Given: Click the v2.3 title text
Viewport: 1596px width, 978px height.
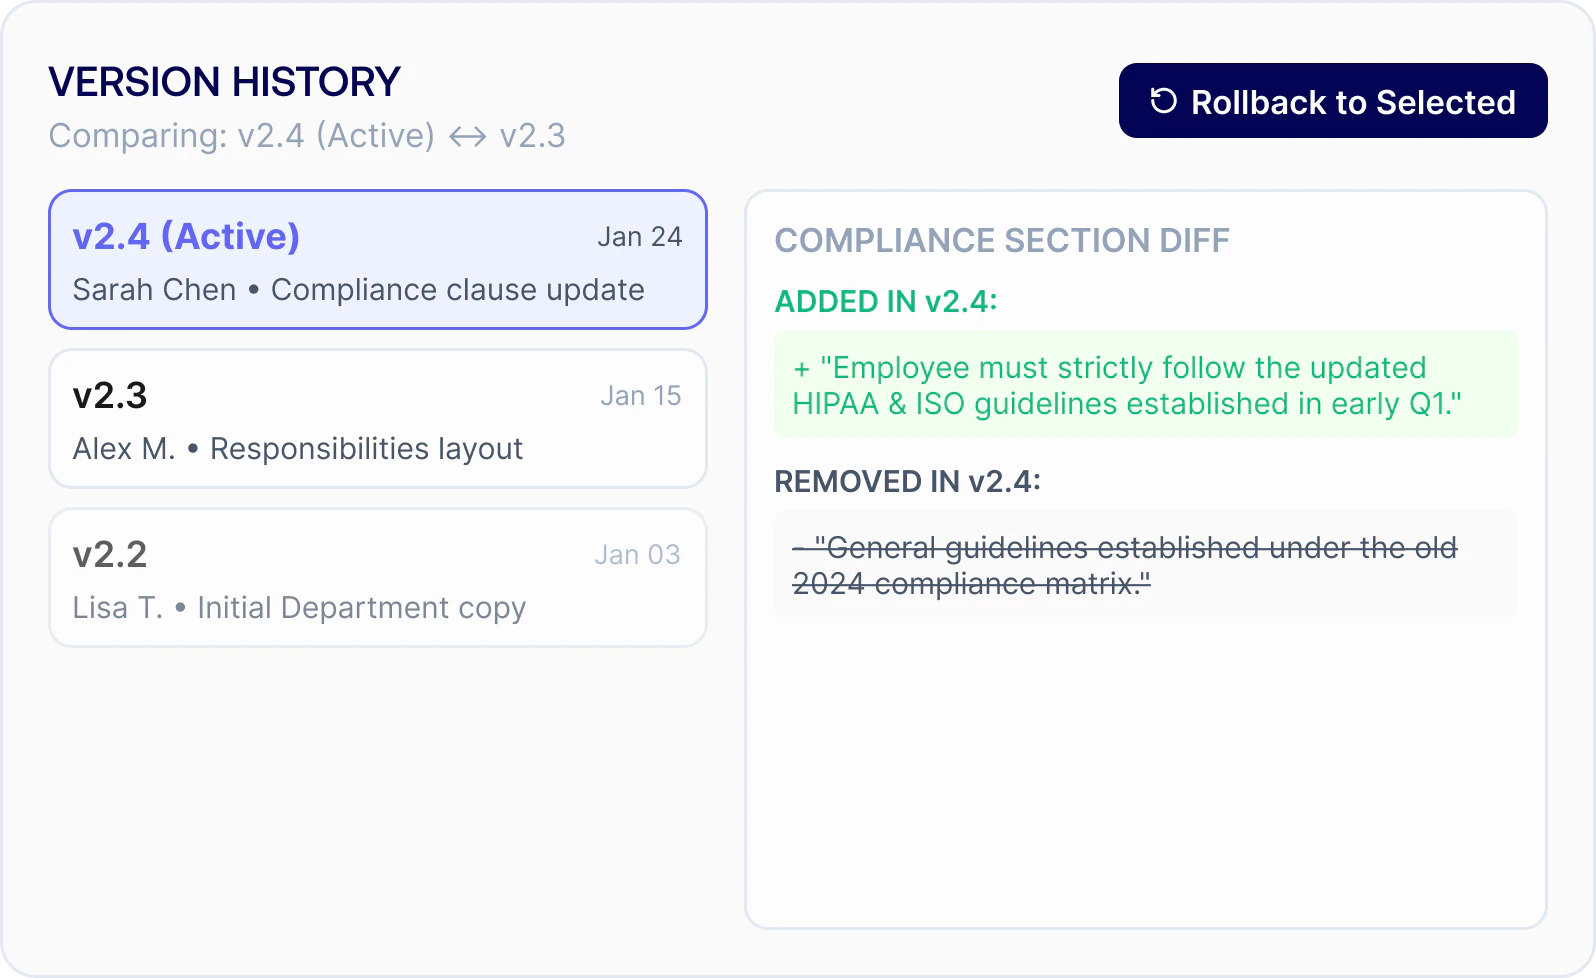Looking at the screenshot, I should coord(110,396).
